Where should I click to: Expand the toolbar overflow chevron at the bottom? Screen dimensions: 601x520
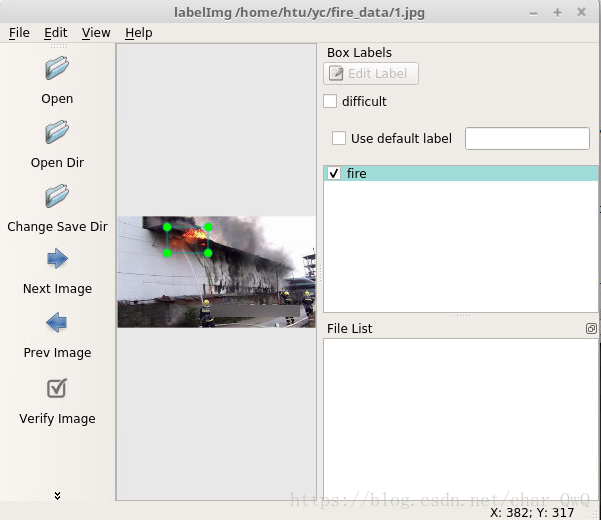(57, 495)
